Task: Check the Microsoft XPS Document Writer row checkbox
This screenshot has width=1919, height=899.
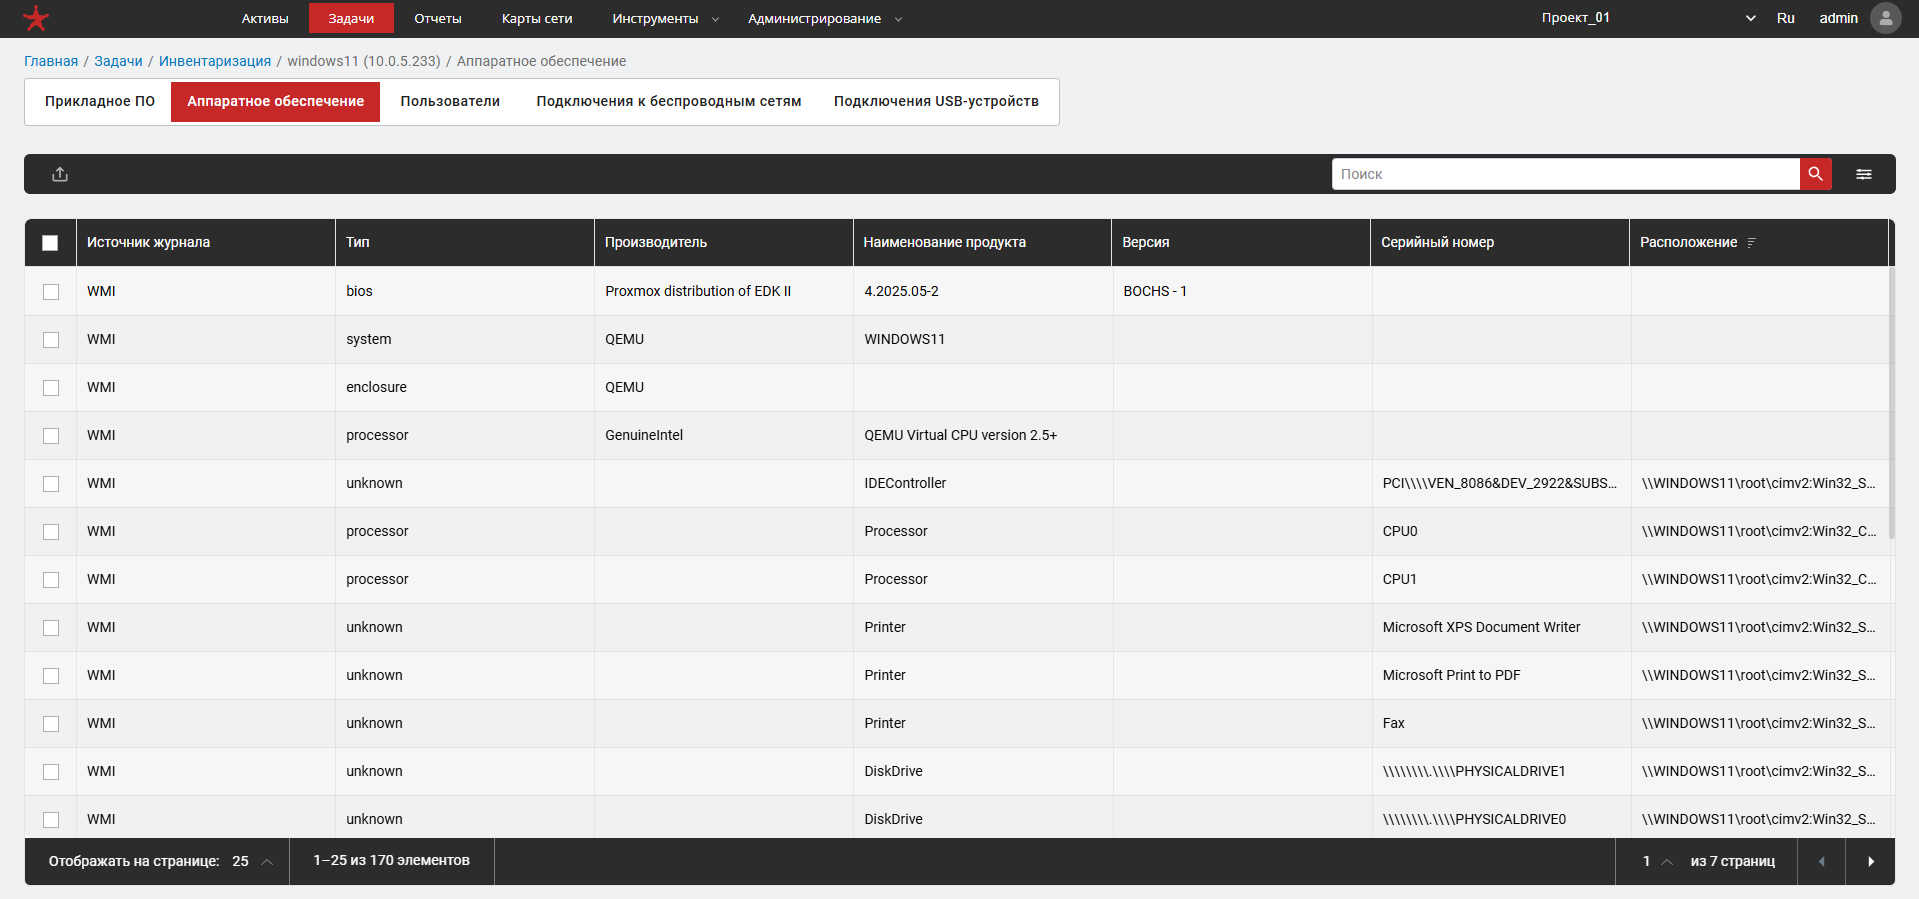Action: point(51,628)
